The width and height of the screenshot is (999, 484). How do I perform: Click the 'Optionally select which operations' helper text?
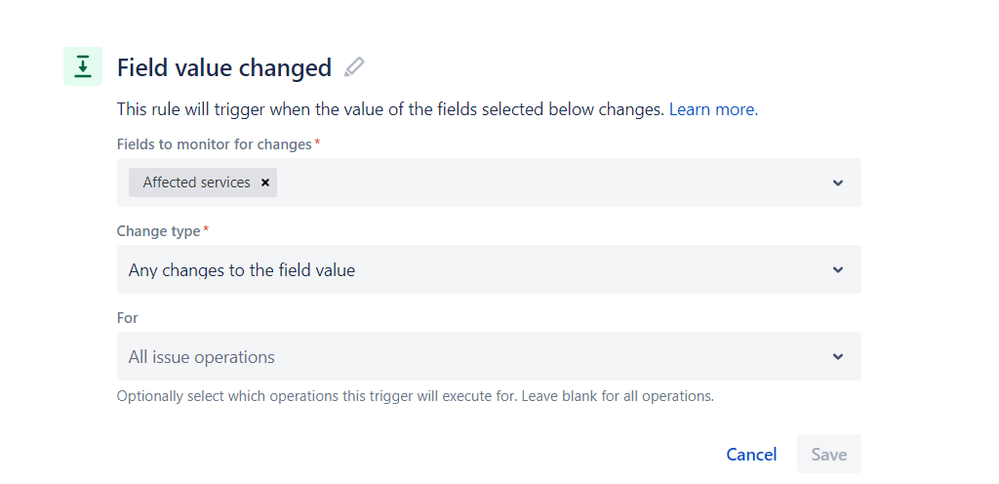coord(415,396)
